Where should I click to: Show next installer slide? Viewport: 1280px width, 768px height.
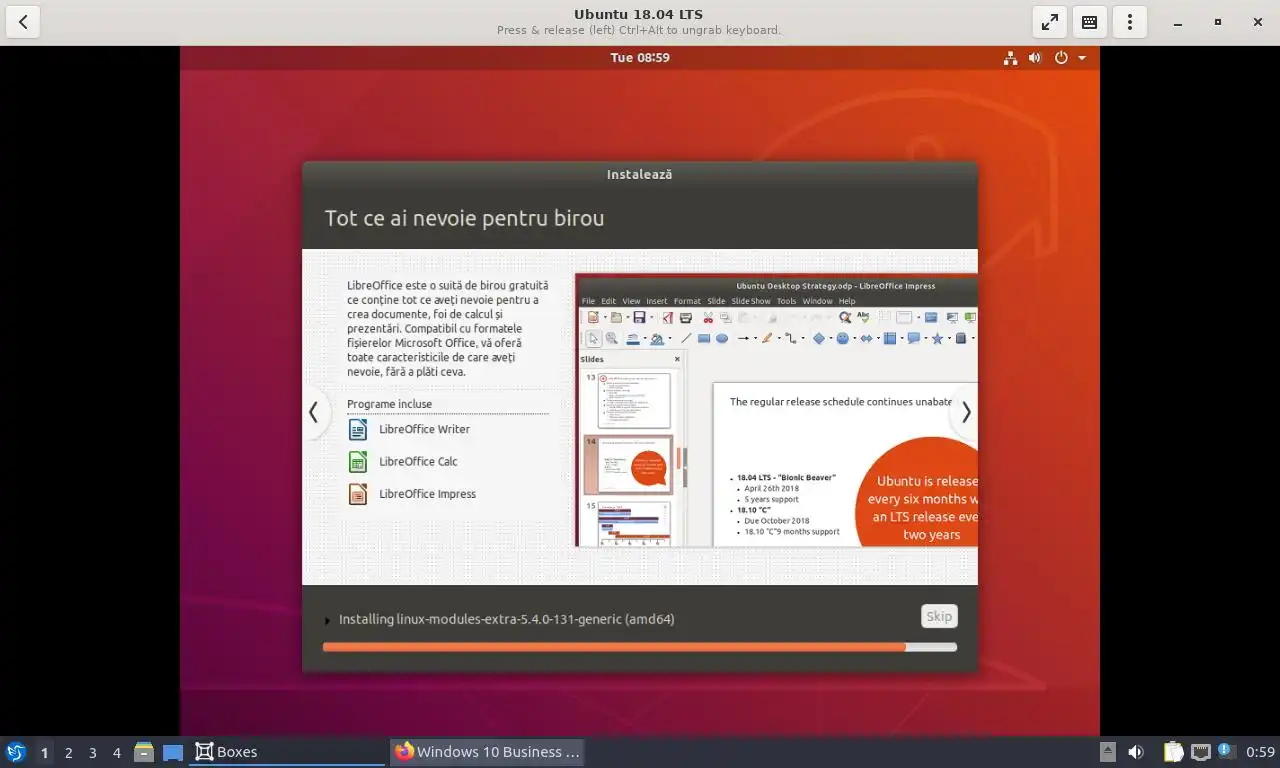click(x=966, y=412)
